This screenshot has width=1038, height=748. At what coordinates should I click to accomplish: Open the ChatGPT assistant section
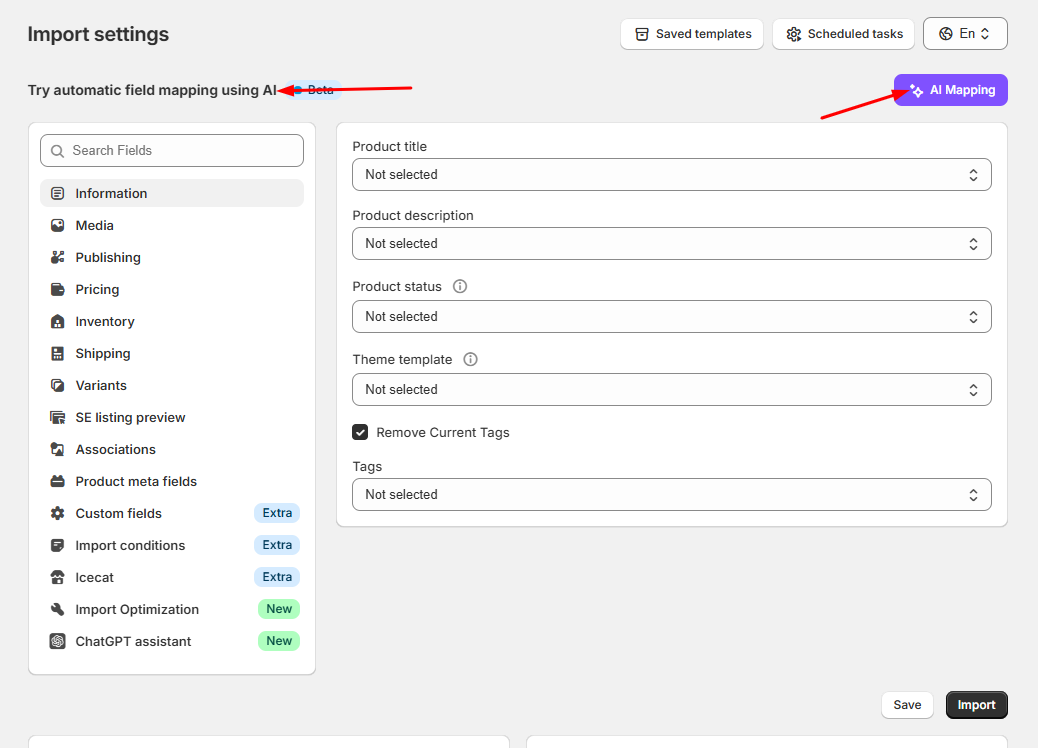tap(172, 641)
